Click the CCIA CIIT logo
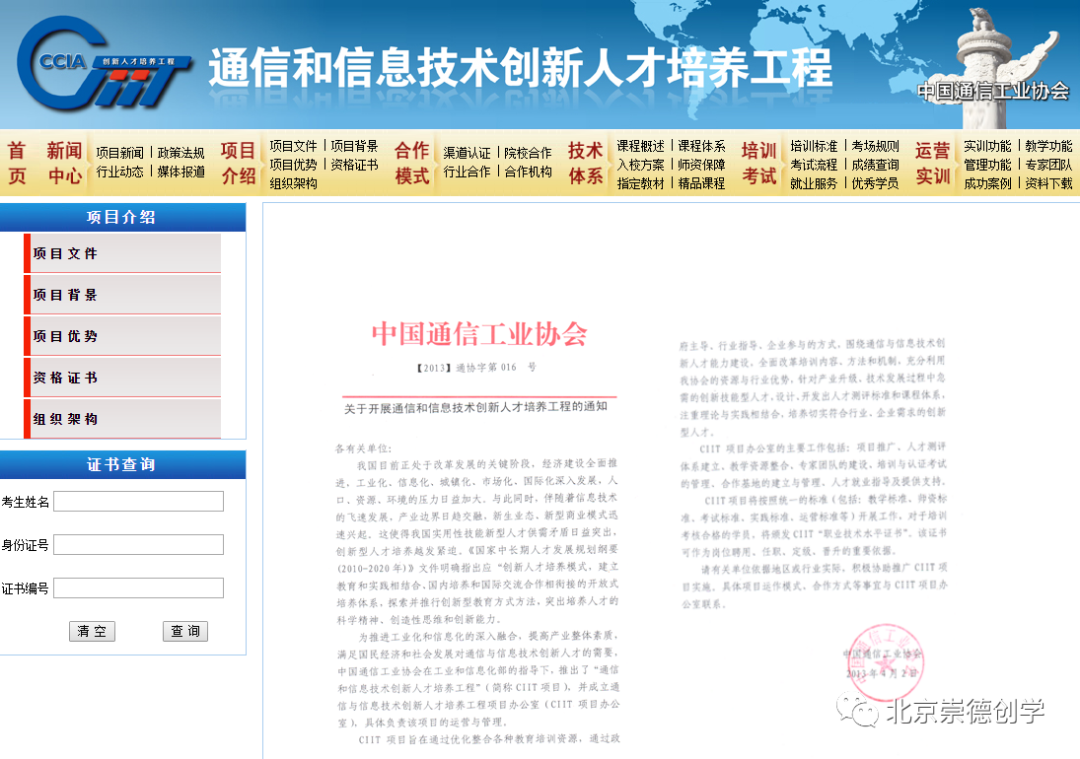Viewport: 1080px width, 759px height. (x=103, y=63)
